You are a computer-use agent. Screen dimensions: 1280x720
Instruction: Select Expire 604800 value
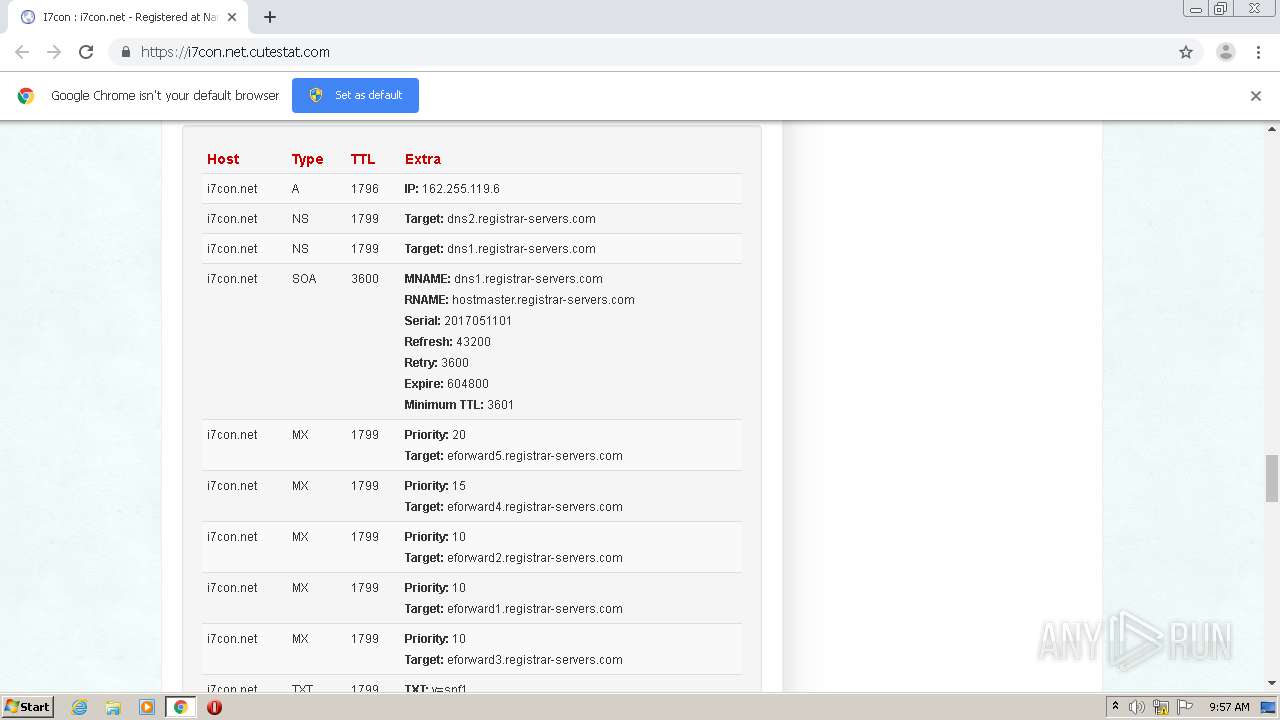[468, 384]
